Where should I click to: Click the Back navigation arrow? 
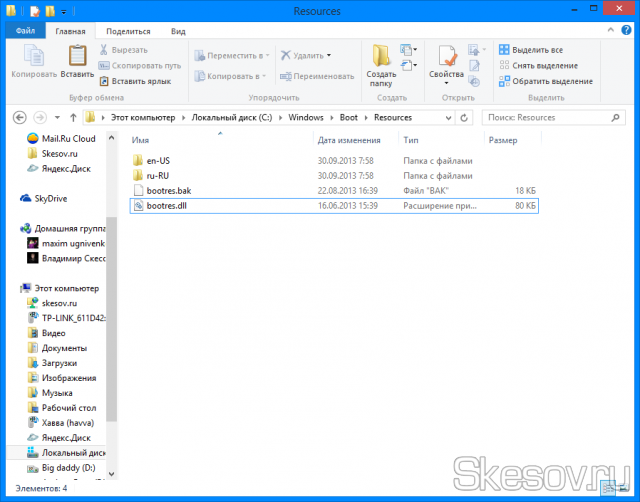pos(15,117)
